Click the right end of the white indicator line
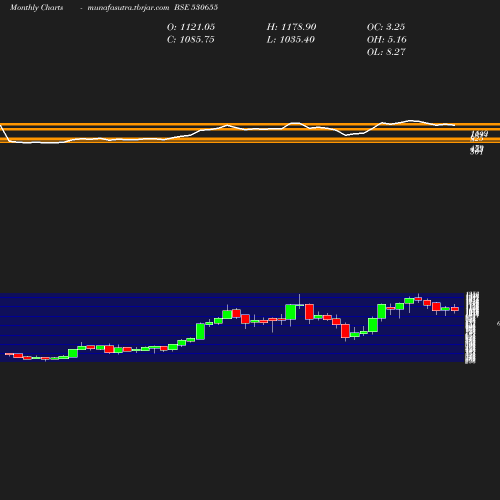This screenshot has height=500, width=500. coord(455,125)
